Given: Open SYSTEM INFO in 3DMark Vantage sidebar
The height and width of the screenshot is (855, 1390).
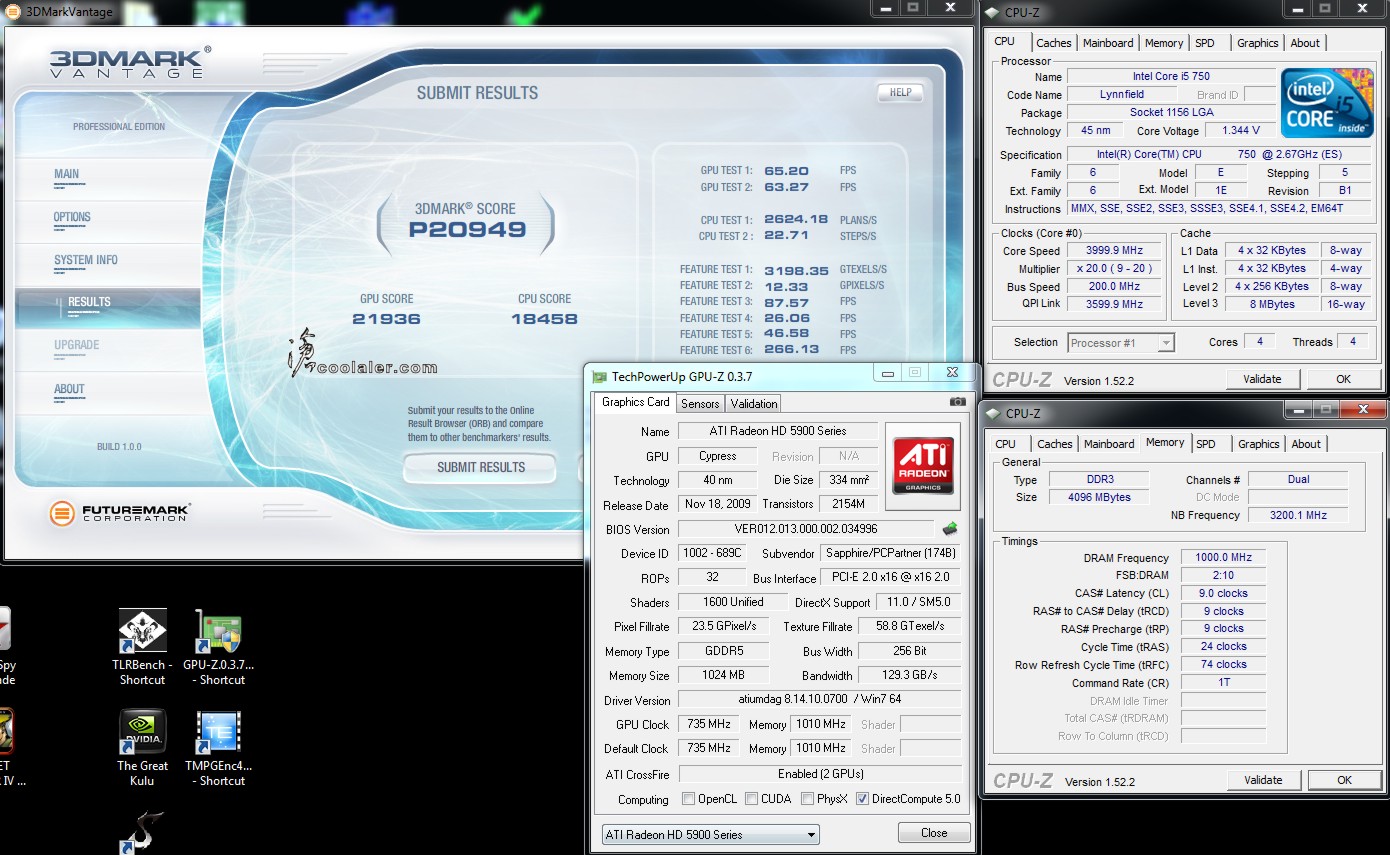Looking at the screenshot, I should 86,260.
